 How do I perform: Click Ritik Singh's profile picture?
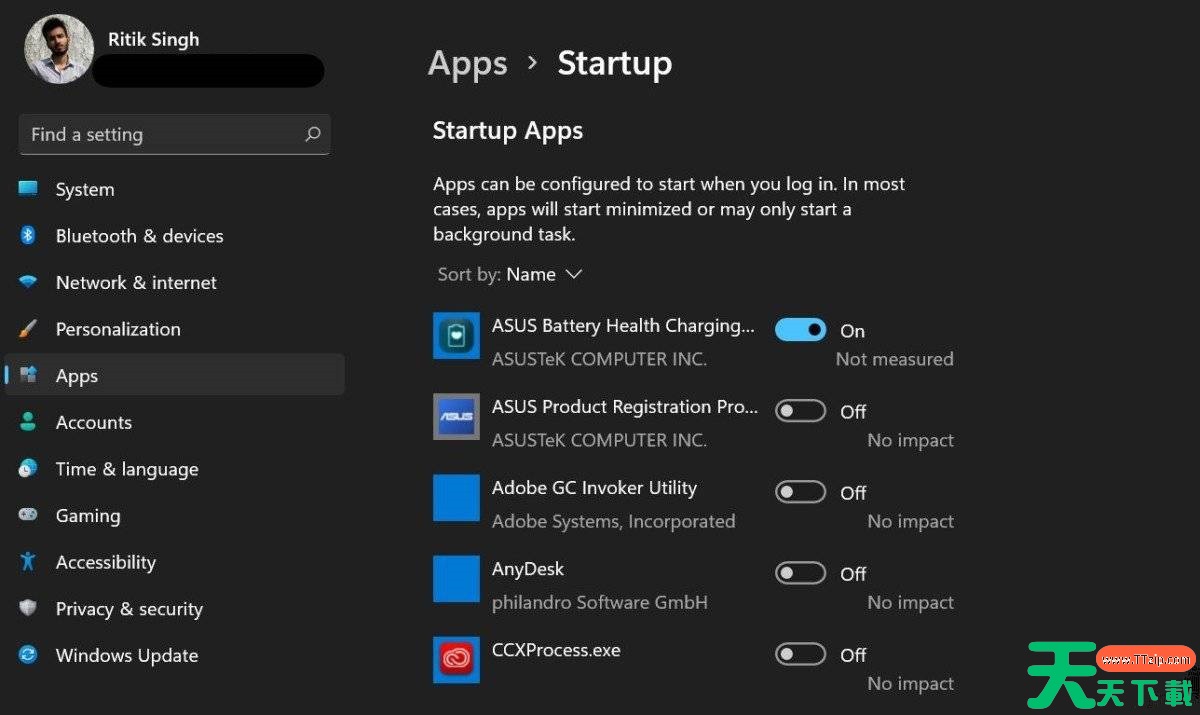59,49
